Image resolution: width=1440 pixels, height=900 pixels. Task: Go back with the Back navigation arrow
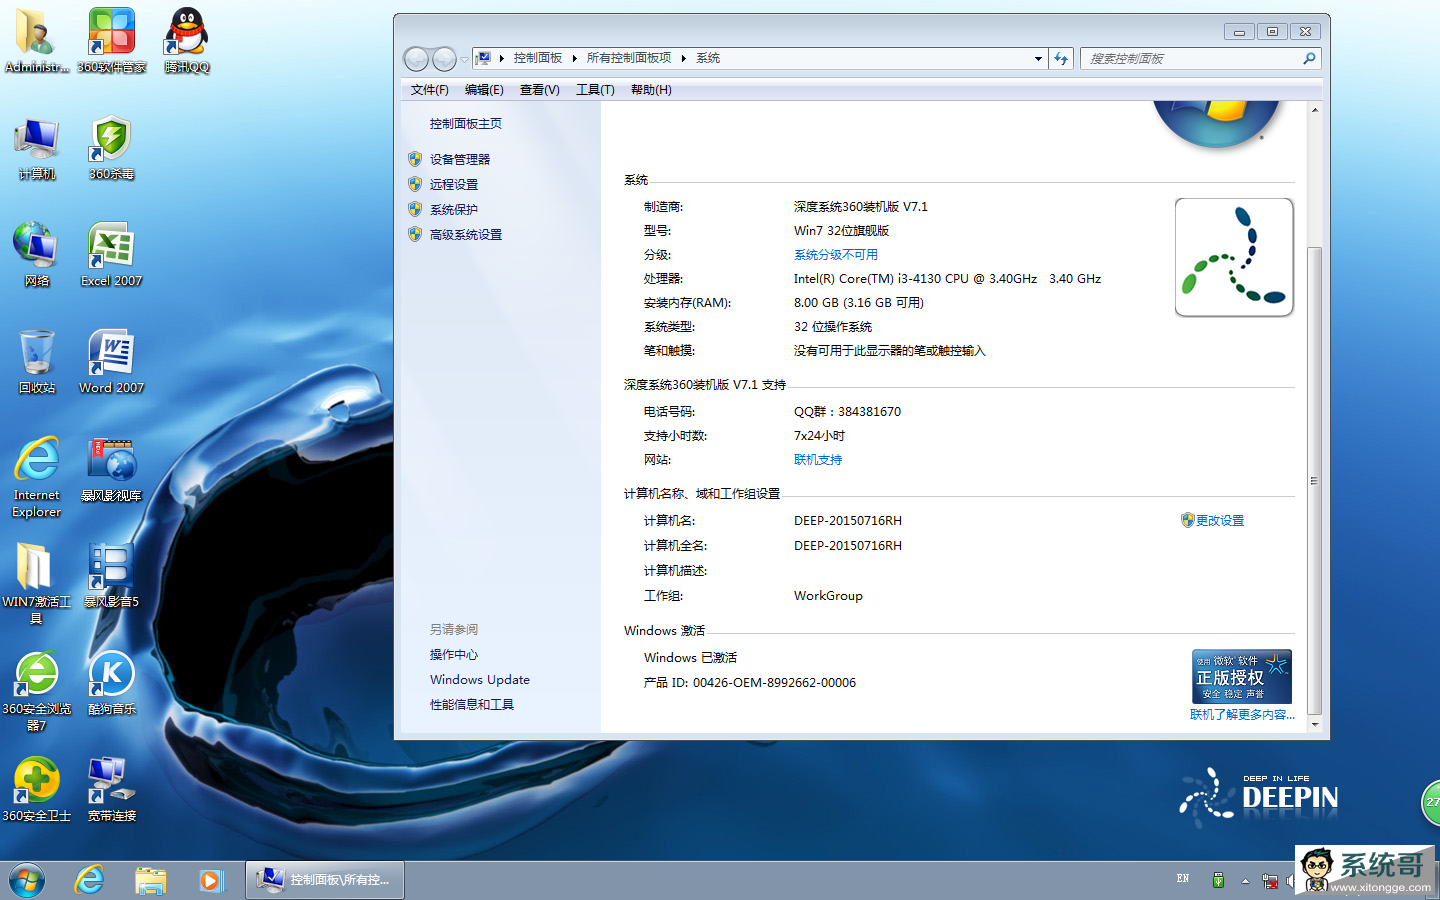(x=417, y=59)
